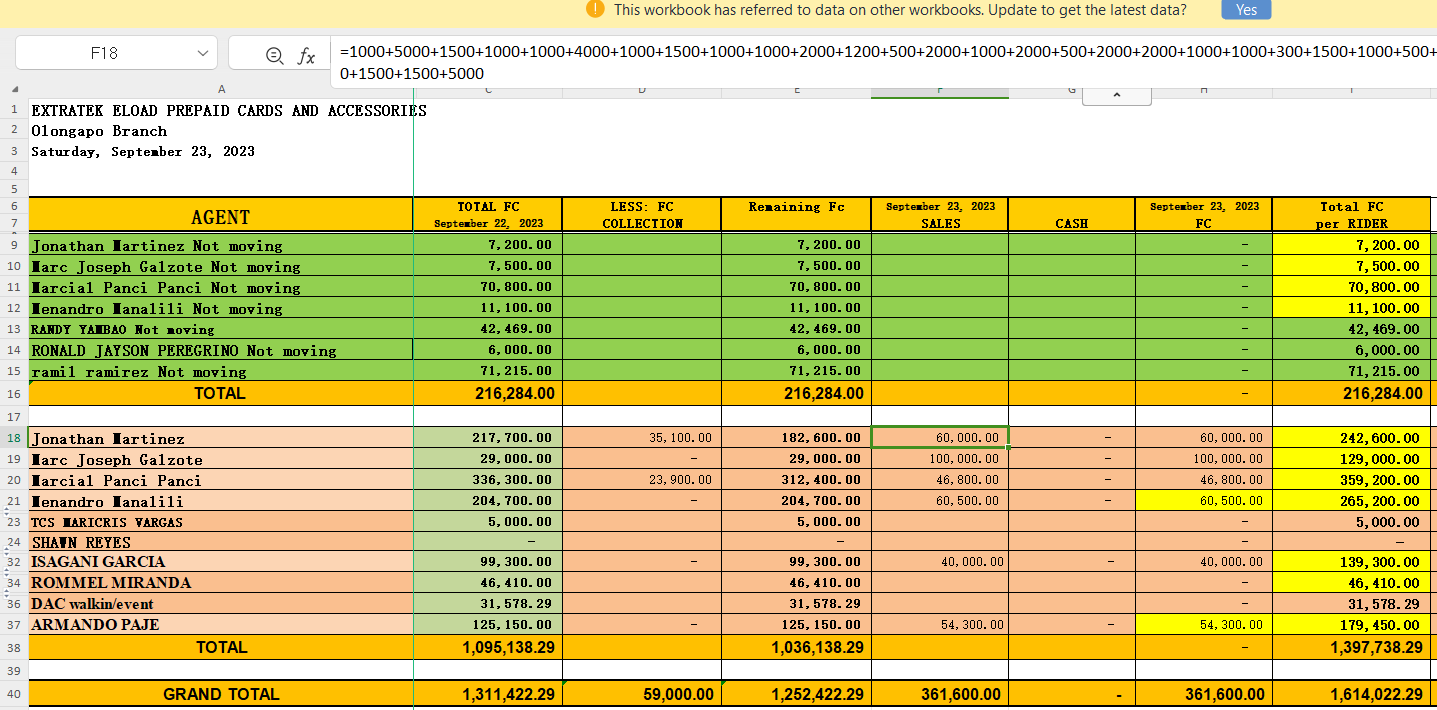Expand hidden rows between rows 21 and 23

pyautogui.click(x=9, y=512)
